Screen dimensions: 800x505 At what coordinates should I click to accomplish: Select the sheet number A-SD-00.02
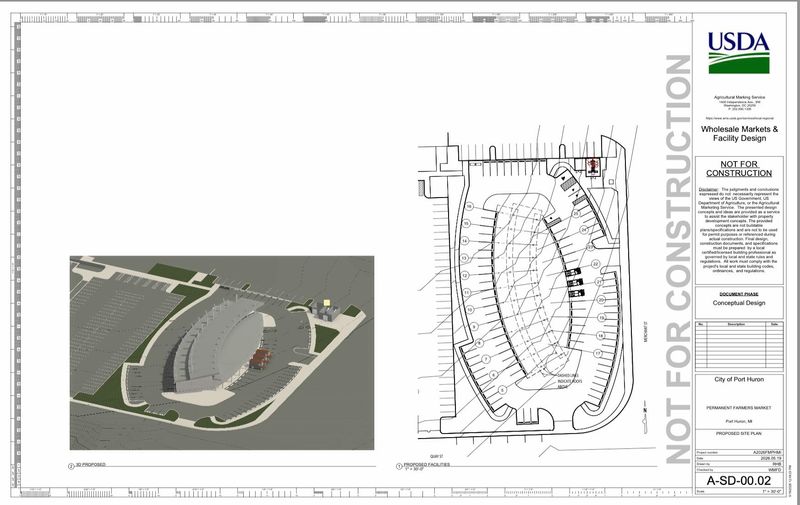pos(739,481)
